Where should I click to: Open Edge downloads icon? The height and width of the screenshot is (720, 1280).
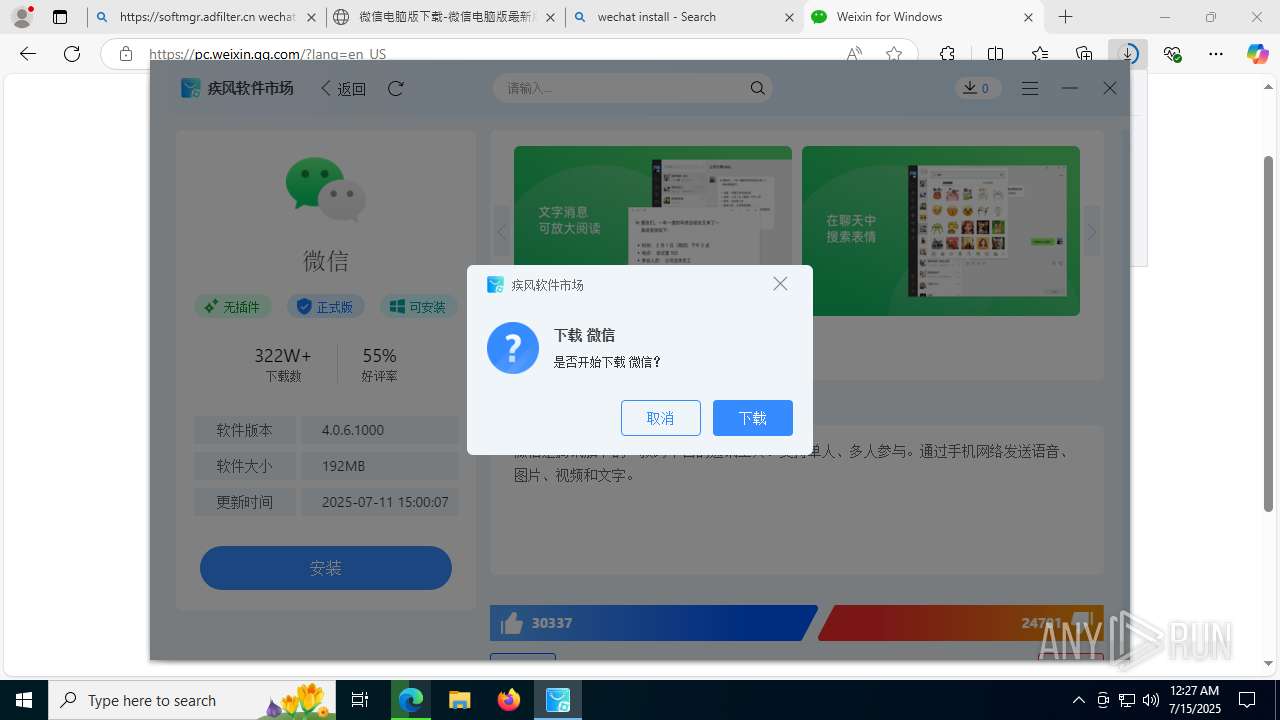[1128, 54]
